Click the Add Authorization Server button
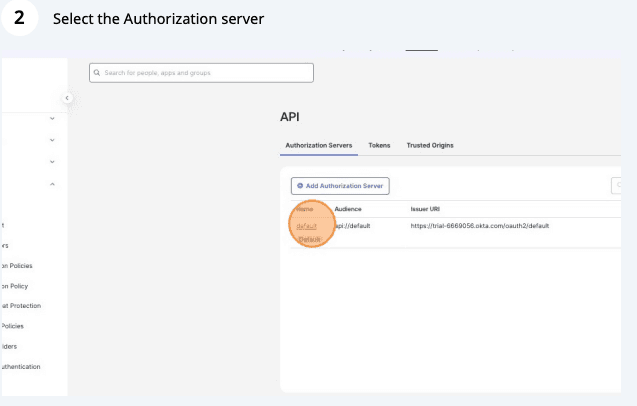 (340, 186)
